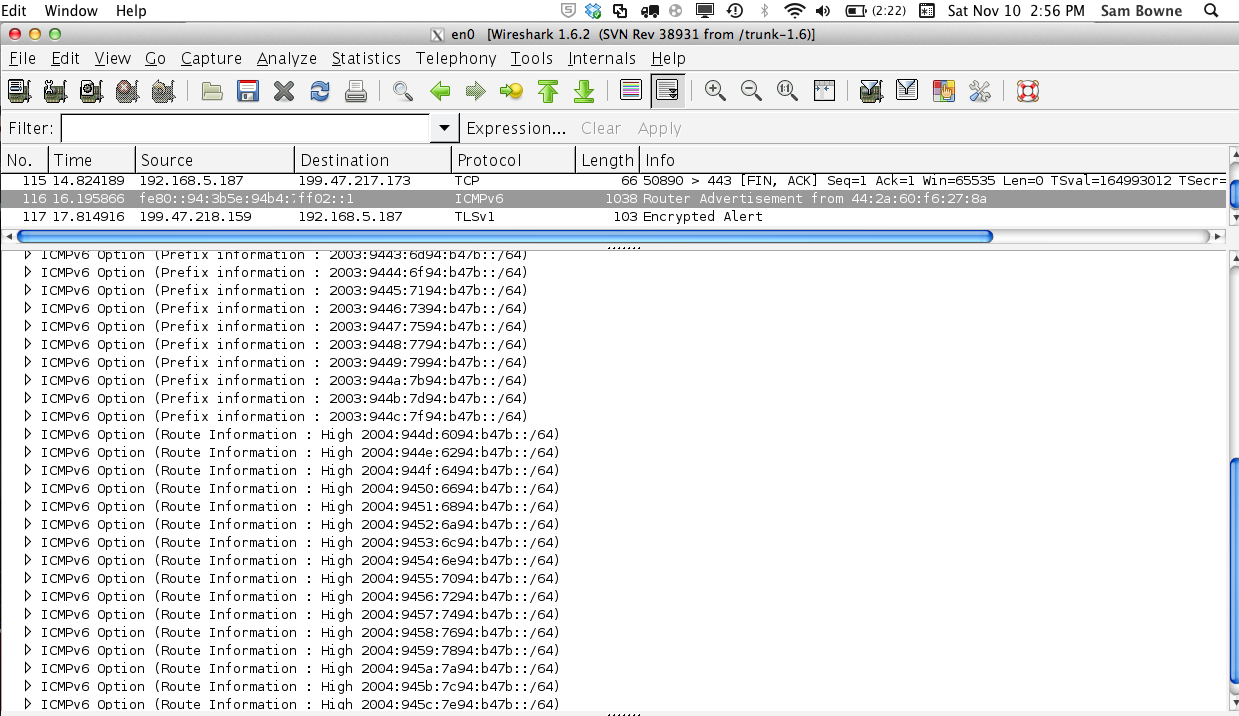Open the Analyze menu

287,58
